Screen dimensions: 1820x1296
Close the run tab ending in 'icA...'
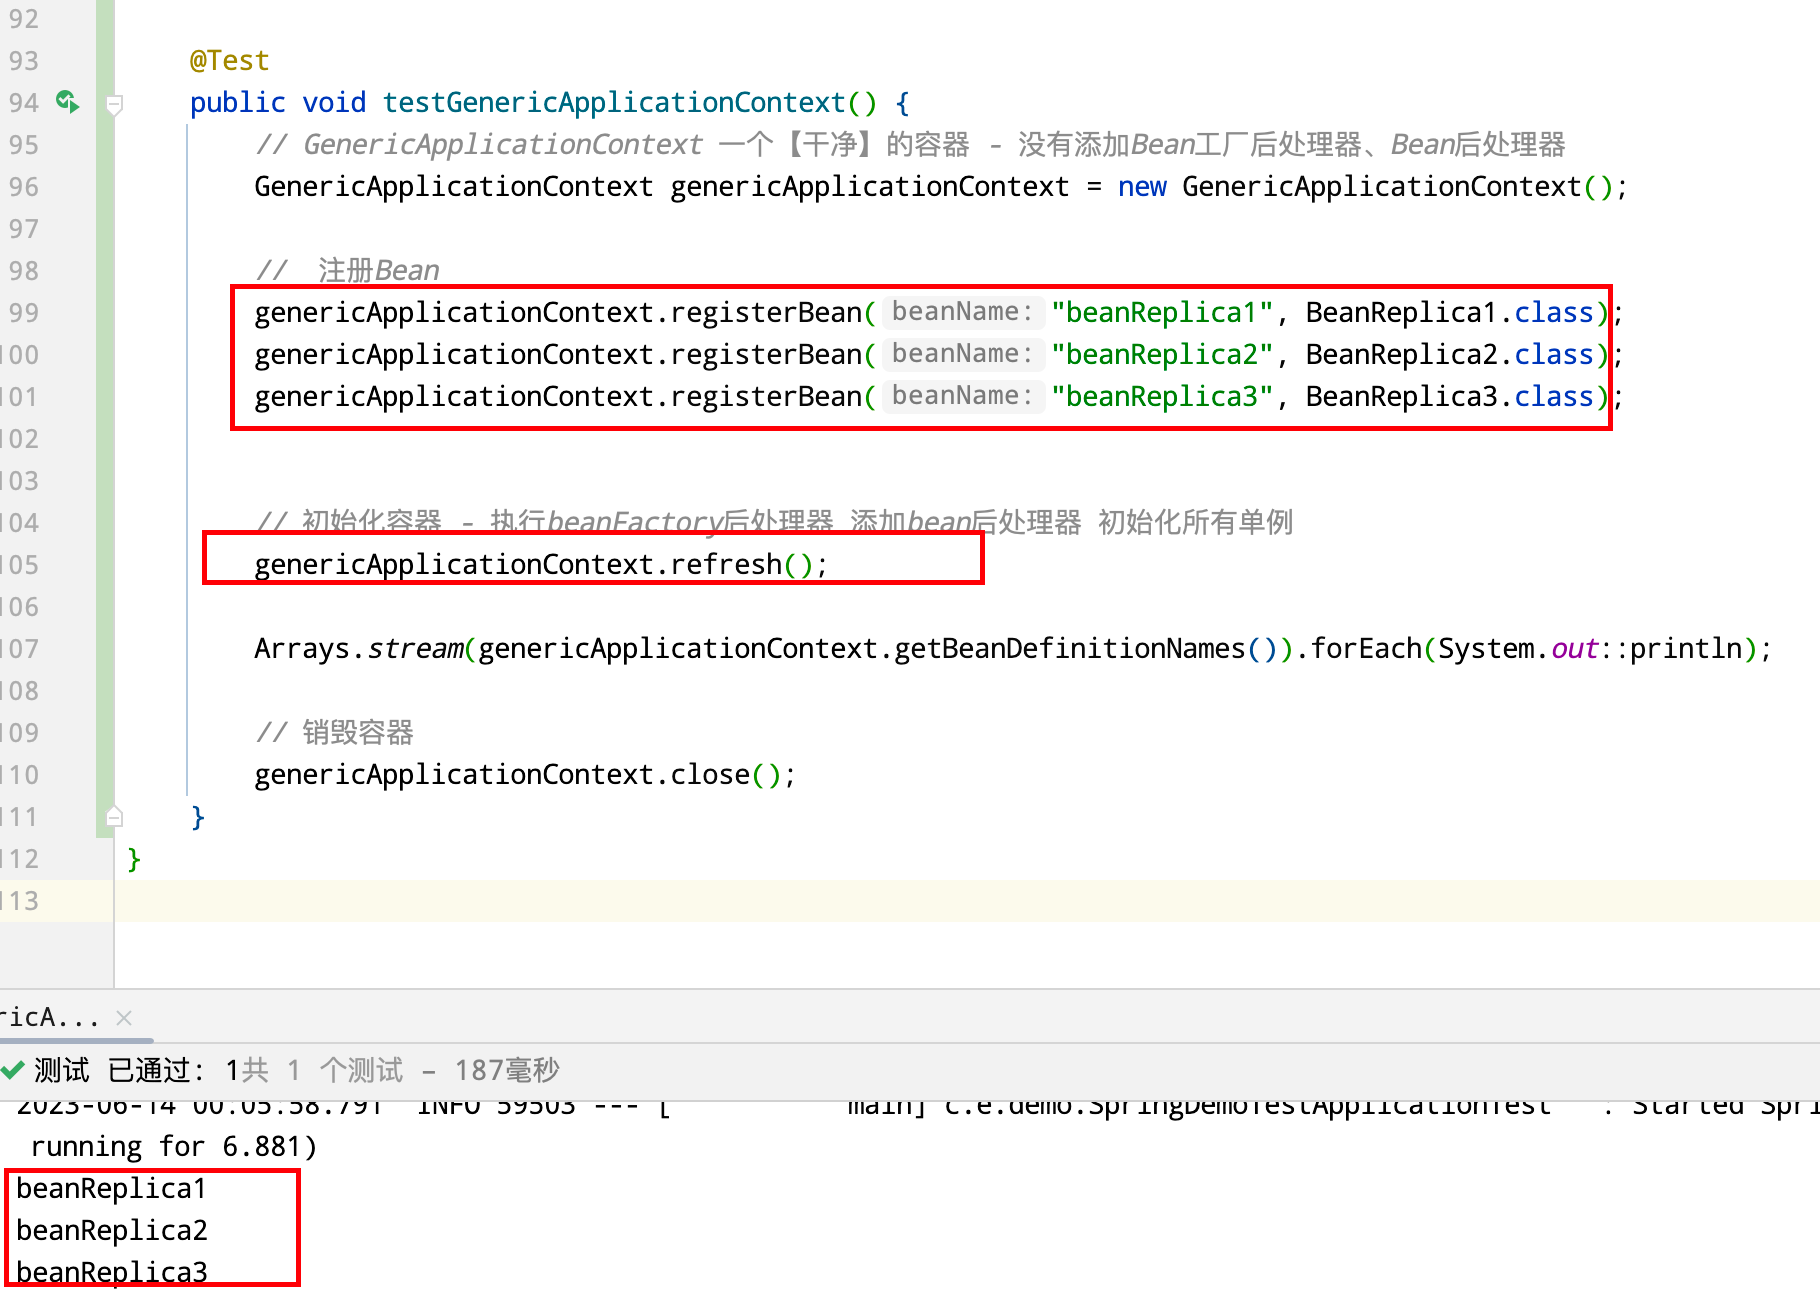coord(124,1018)
